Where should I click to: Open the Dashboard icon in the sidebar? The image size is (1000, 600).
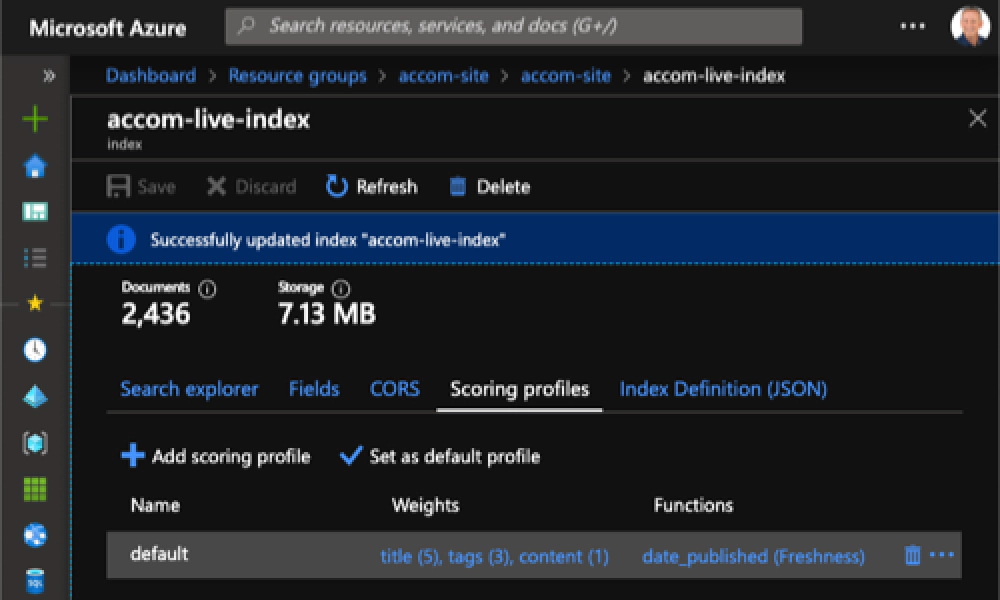coord(34,211)
